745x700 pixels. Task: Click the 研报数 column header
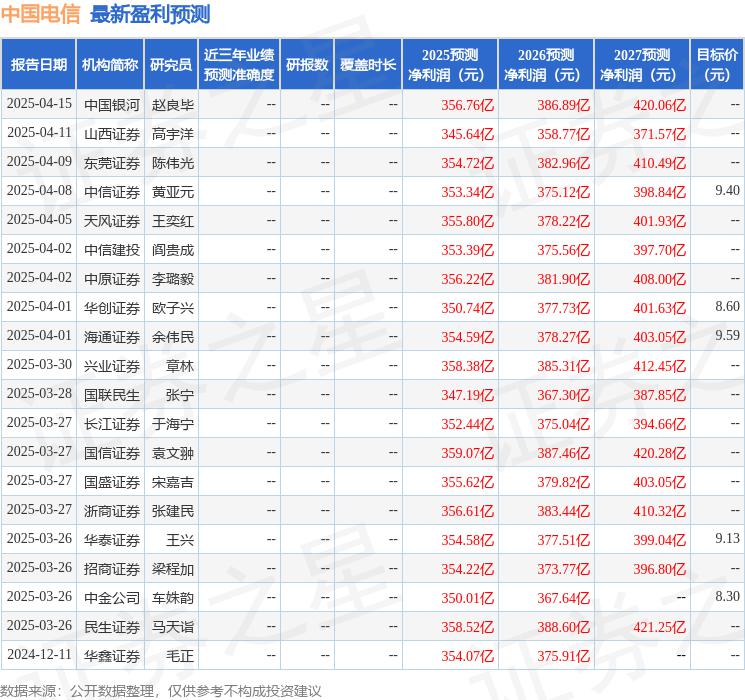coord(307,65)
